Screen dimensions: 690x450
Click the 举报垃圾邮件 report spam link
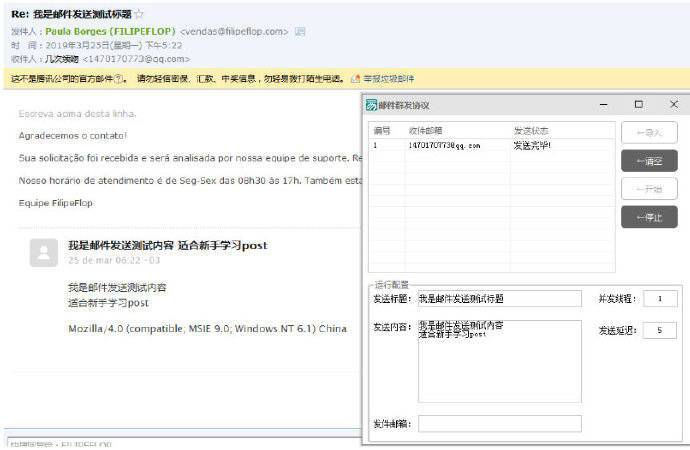pyautogui.click(x=389, y=79)
